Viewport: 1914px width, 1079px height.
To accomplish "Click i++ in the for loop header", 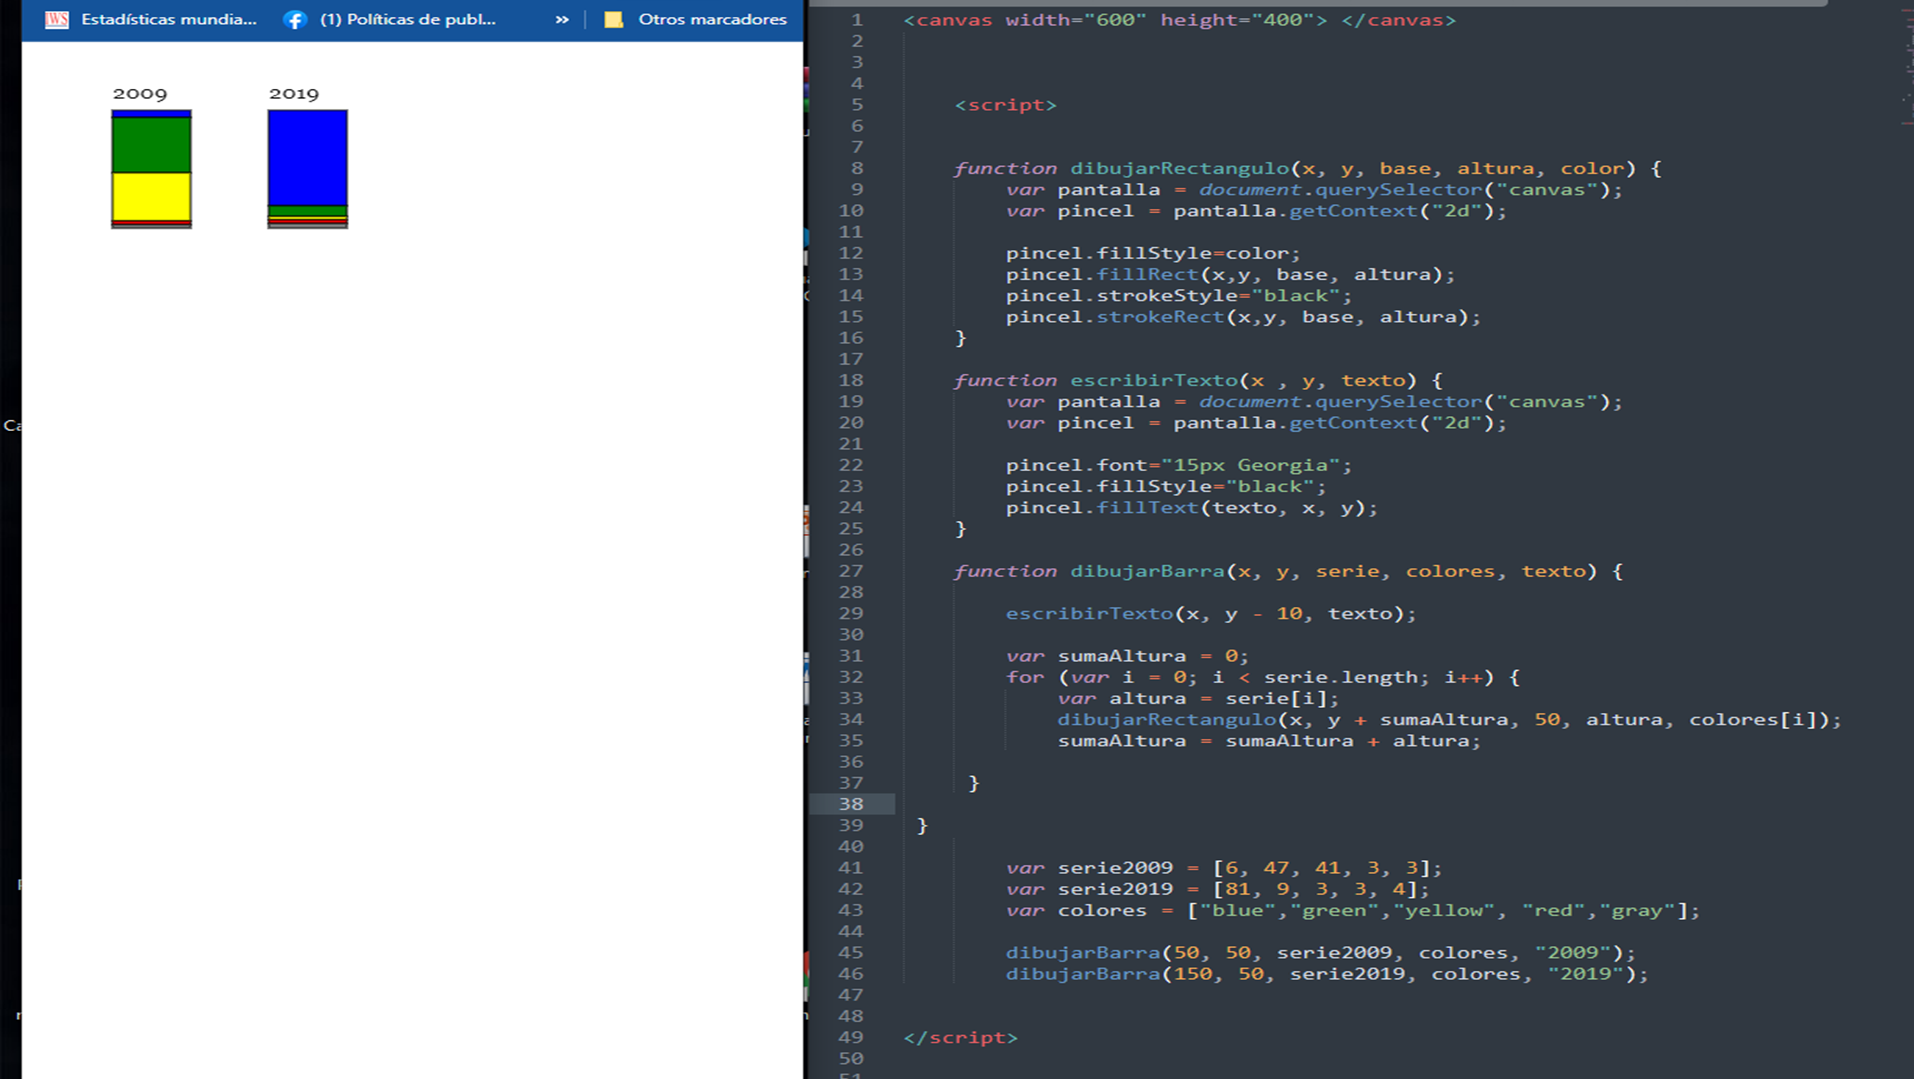I will tap(1464, 678).
